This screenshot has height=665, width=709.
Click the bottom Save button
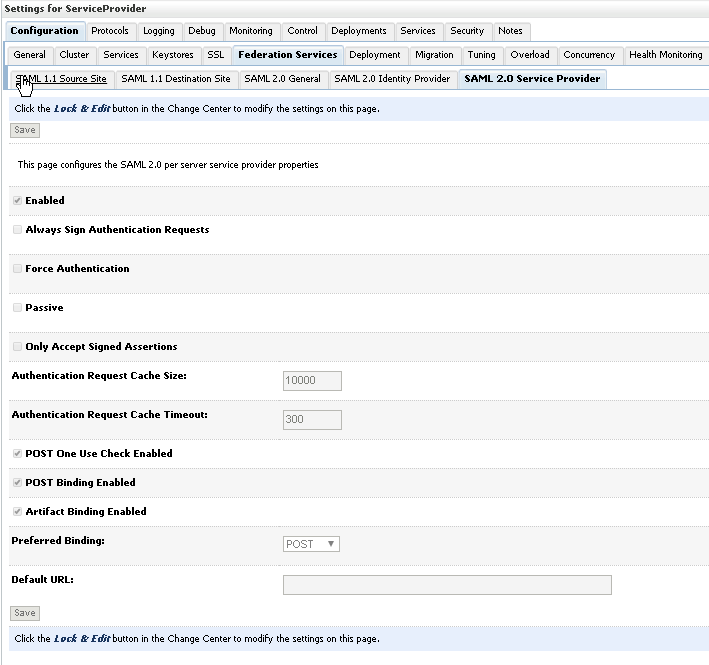[25, 613]
